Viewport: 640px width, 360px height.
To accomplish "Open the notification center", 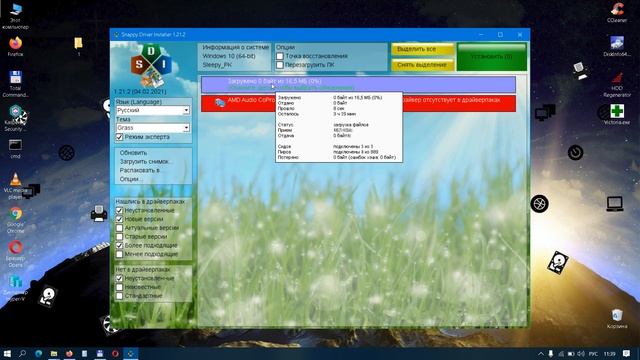I will click(626, 353).
